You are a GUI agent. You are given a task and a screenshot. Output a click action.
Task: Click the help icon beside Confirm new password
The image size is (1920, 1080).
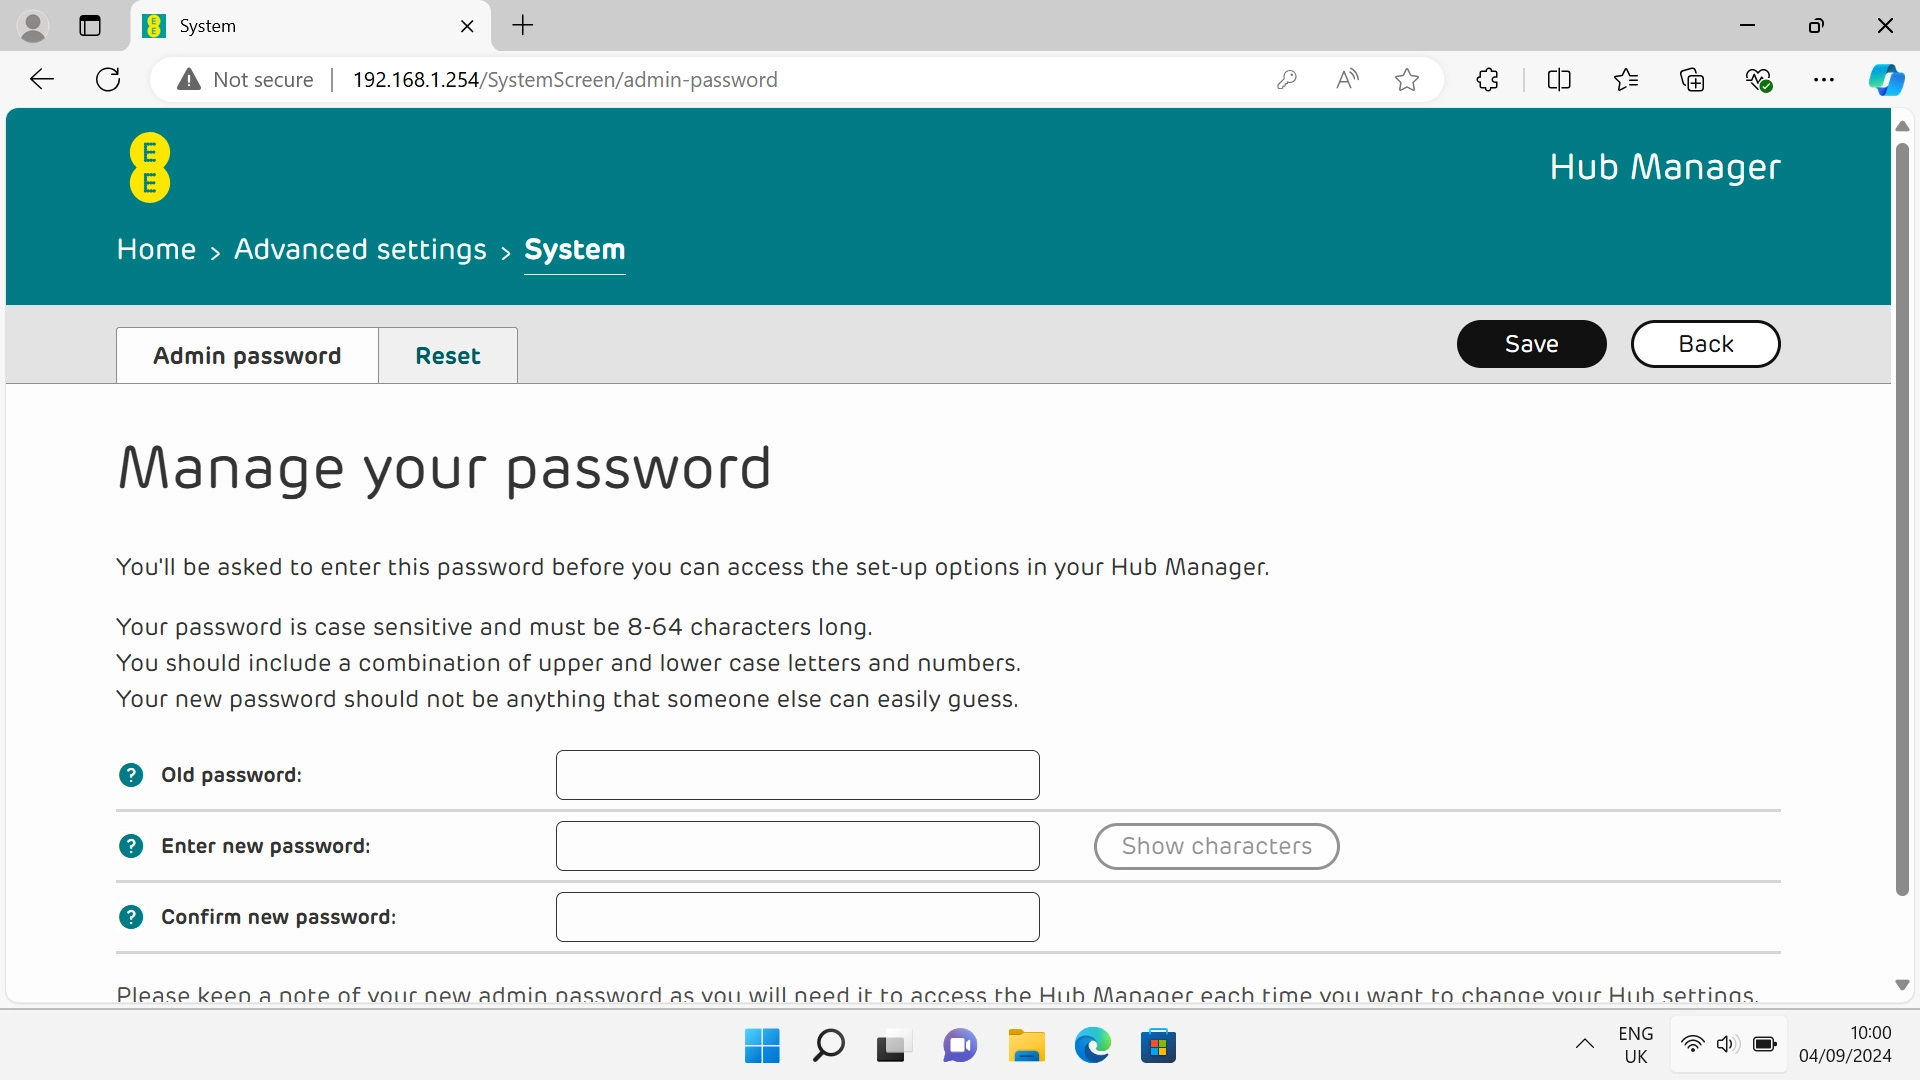click(131, 917)
